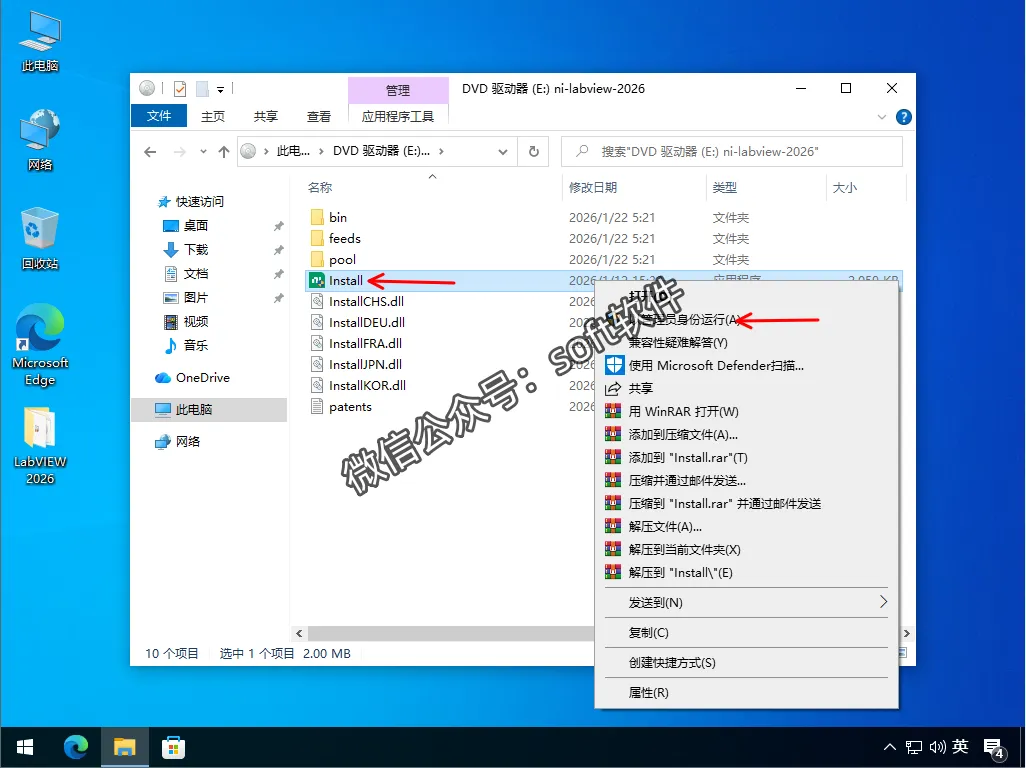Click WinRAR icon next to 用 WinRAR 打开
Screen dimensions: 1026x768
click(613, 411)
